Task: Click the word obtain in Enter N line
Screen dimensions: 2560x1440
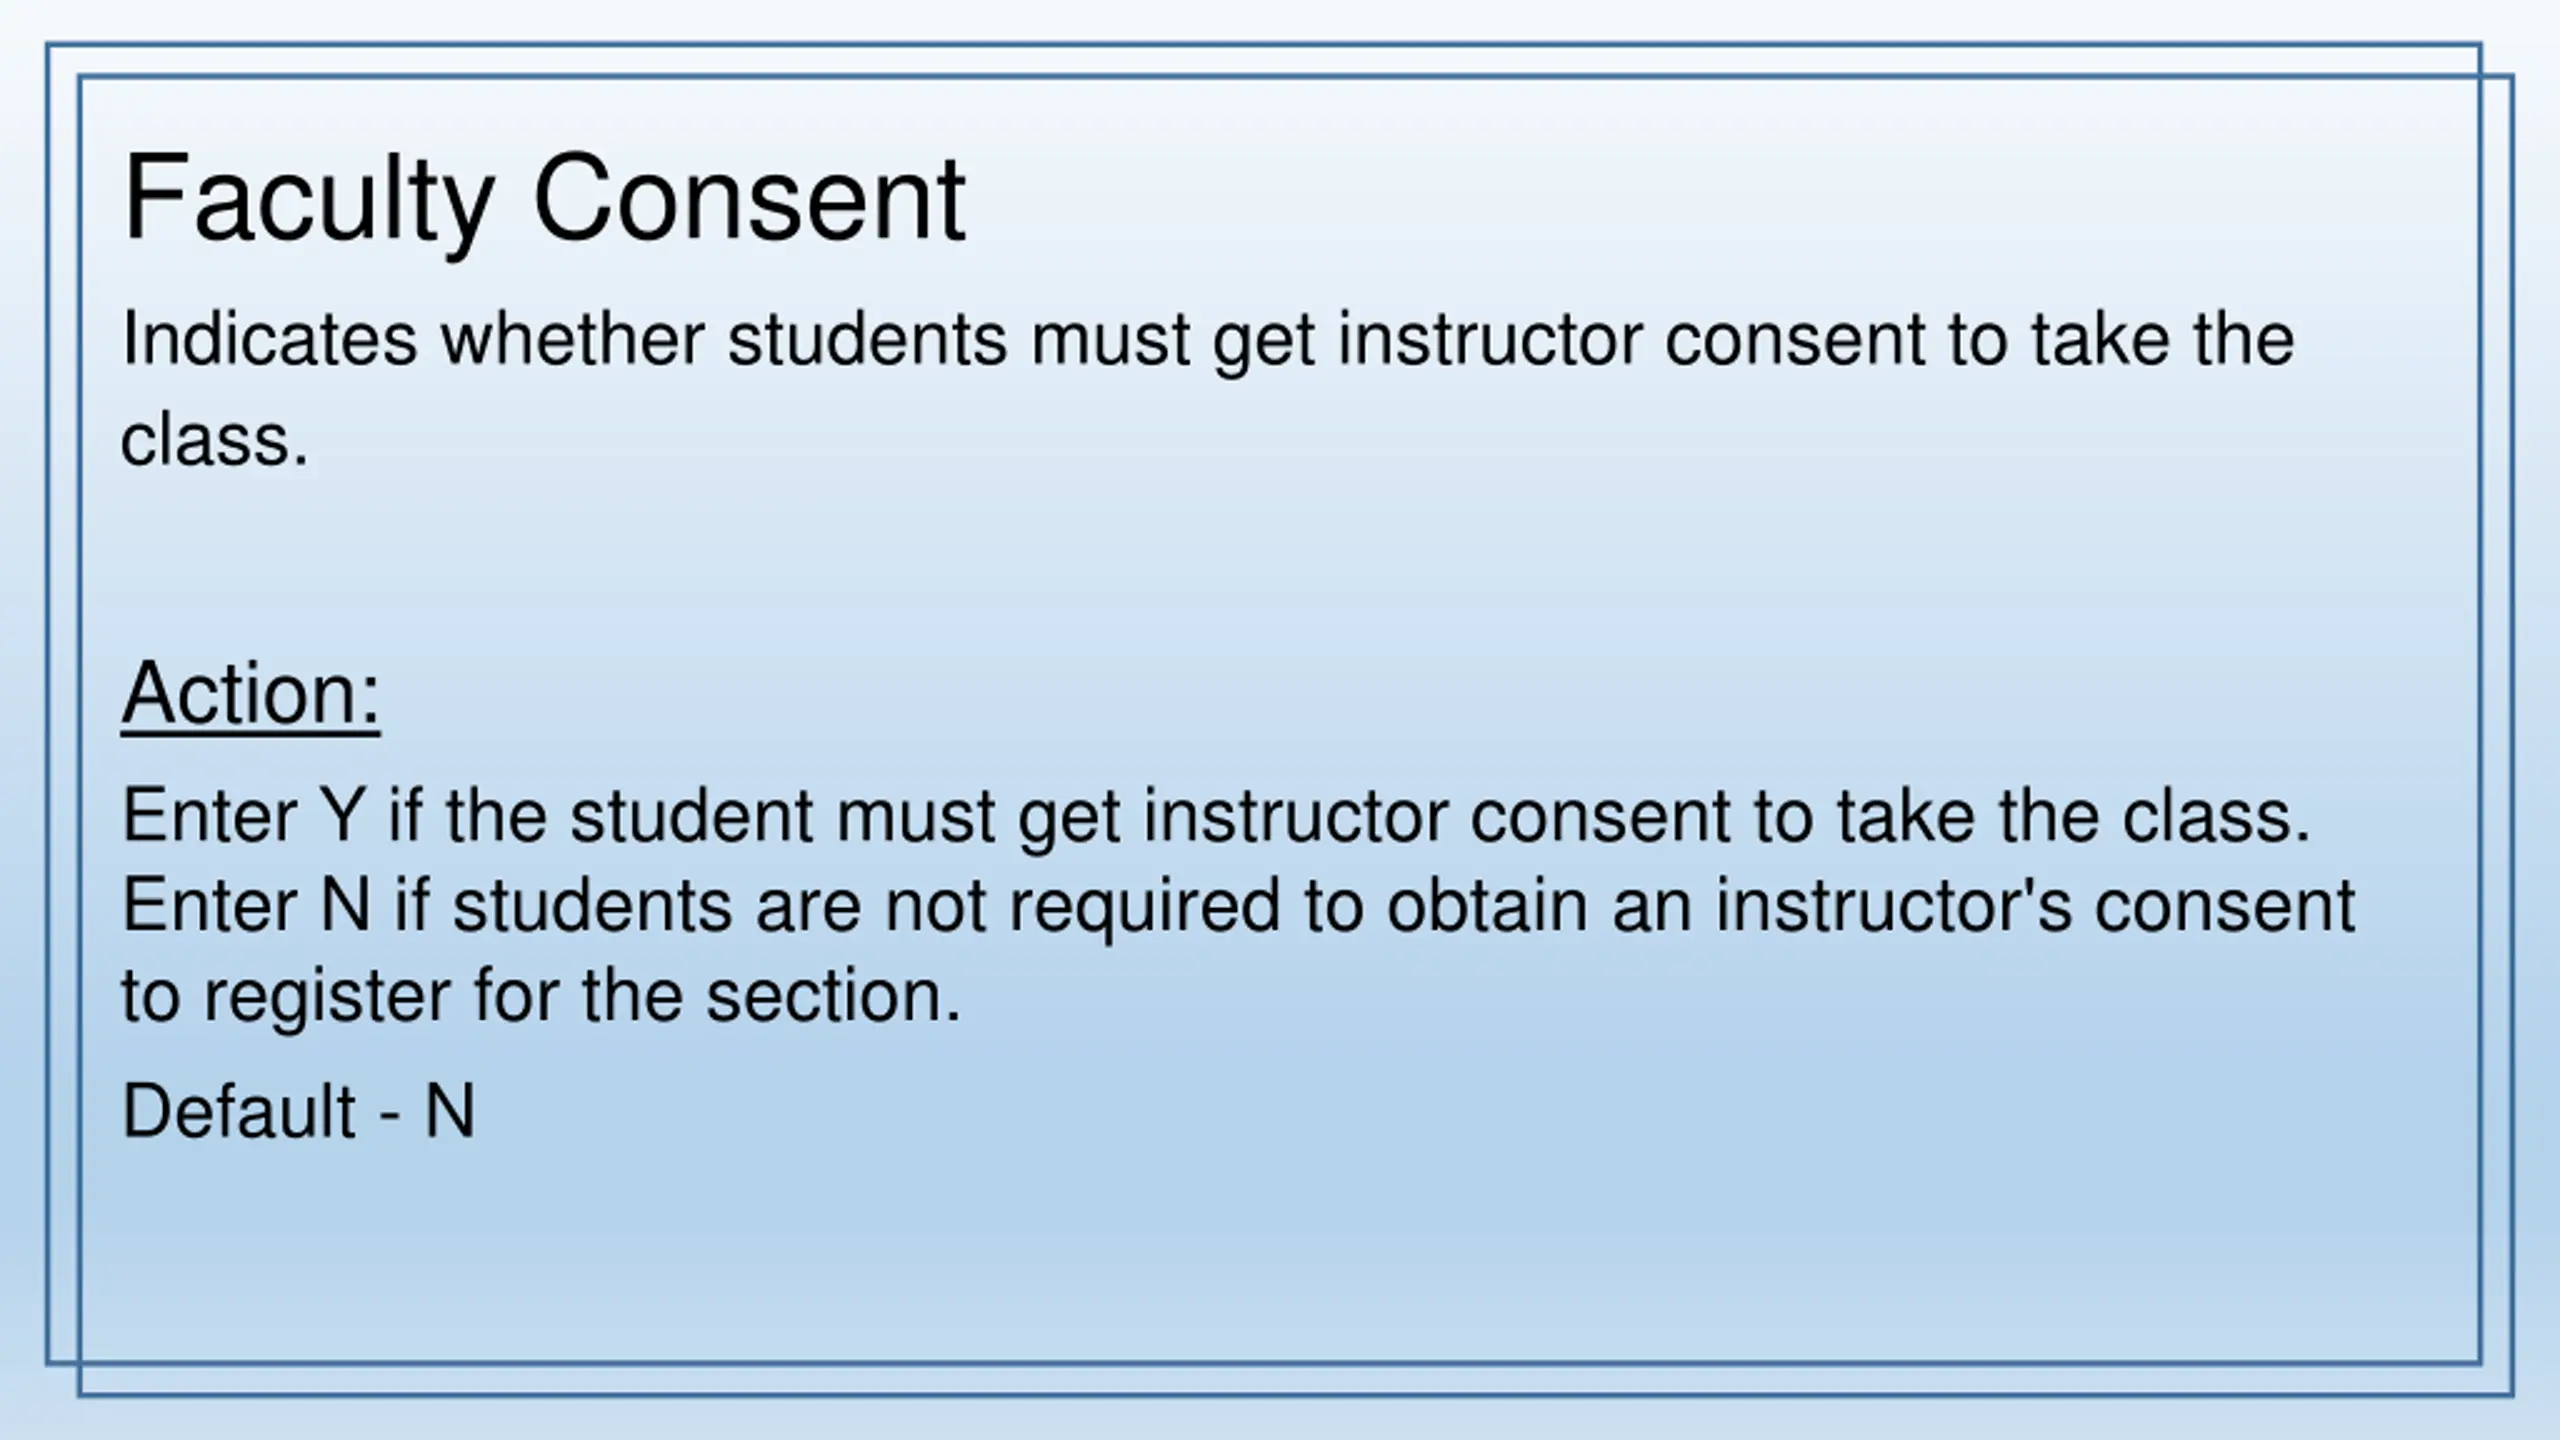Action: (x=1488, y=905)
